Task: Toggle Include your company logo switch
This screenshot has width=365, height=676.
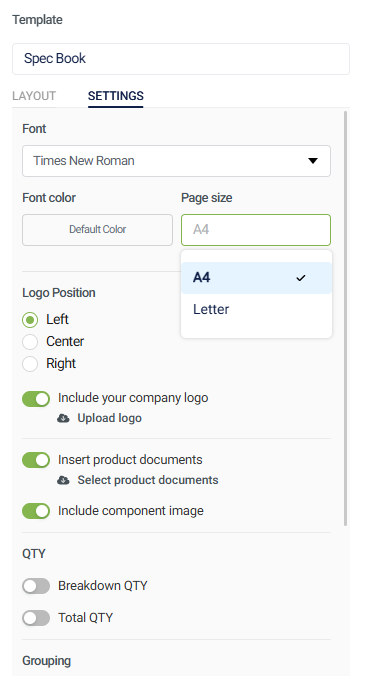Action: point(36,399)
